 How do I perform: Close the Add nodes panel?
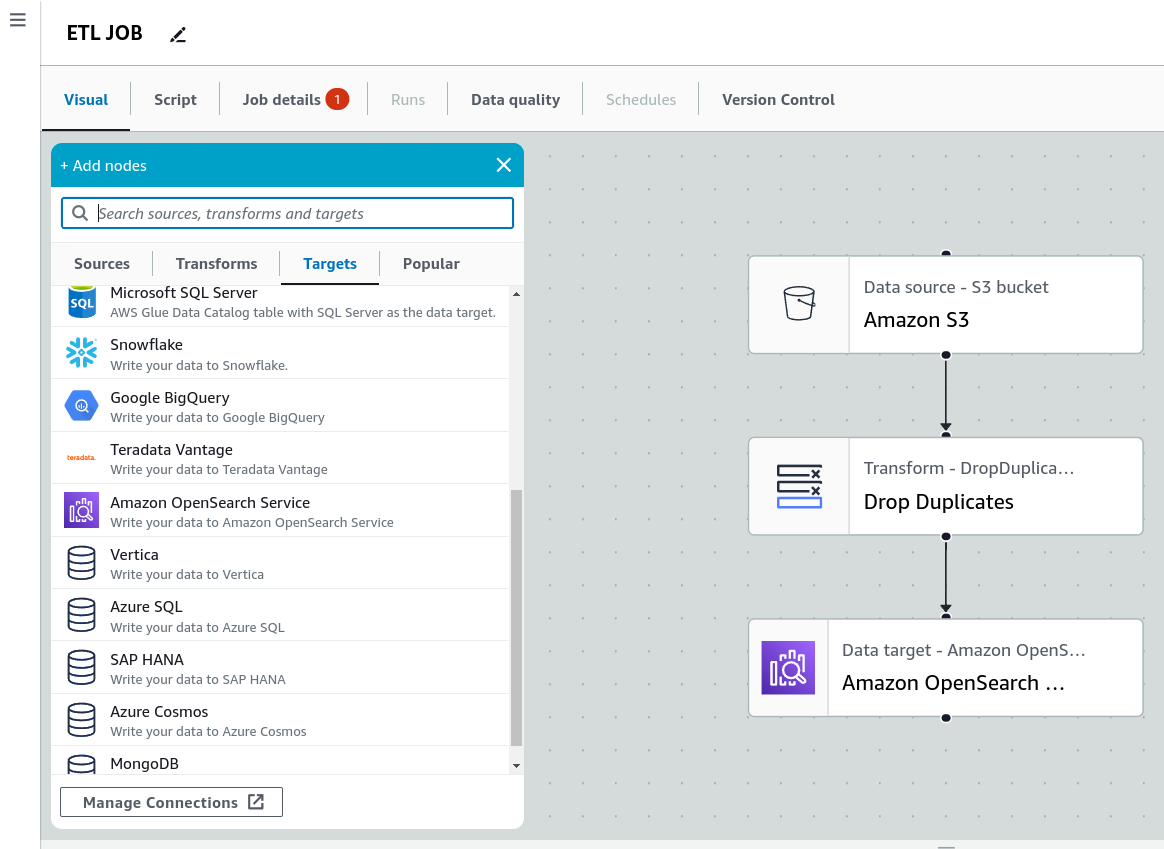(x=503, y=165)
